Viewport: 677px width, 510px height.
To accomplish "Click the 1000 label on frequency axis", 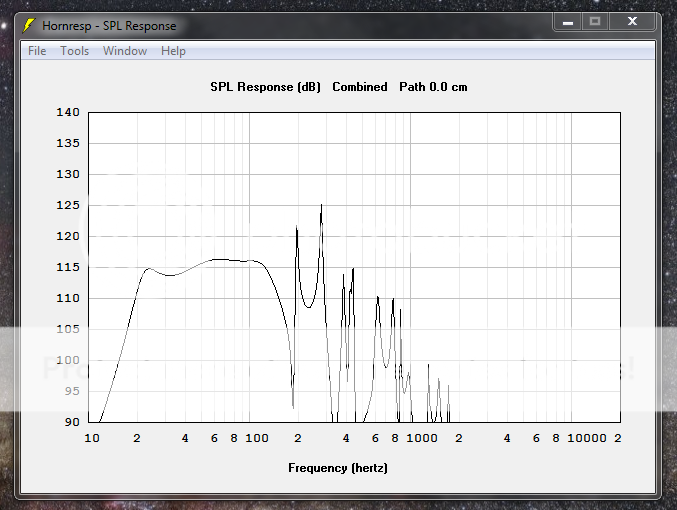I will [422, 438].
